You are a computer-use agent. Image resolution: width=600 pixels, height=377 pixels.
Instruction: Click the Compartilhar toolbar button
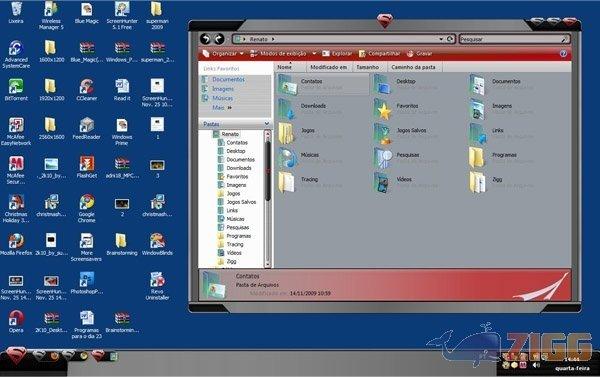379,54
